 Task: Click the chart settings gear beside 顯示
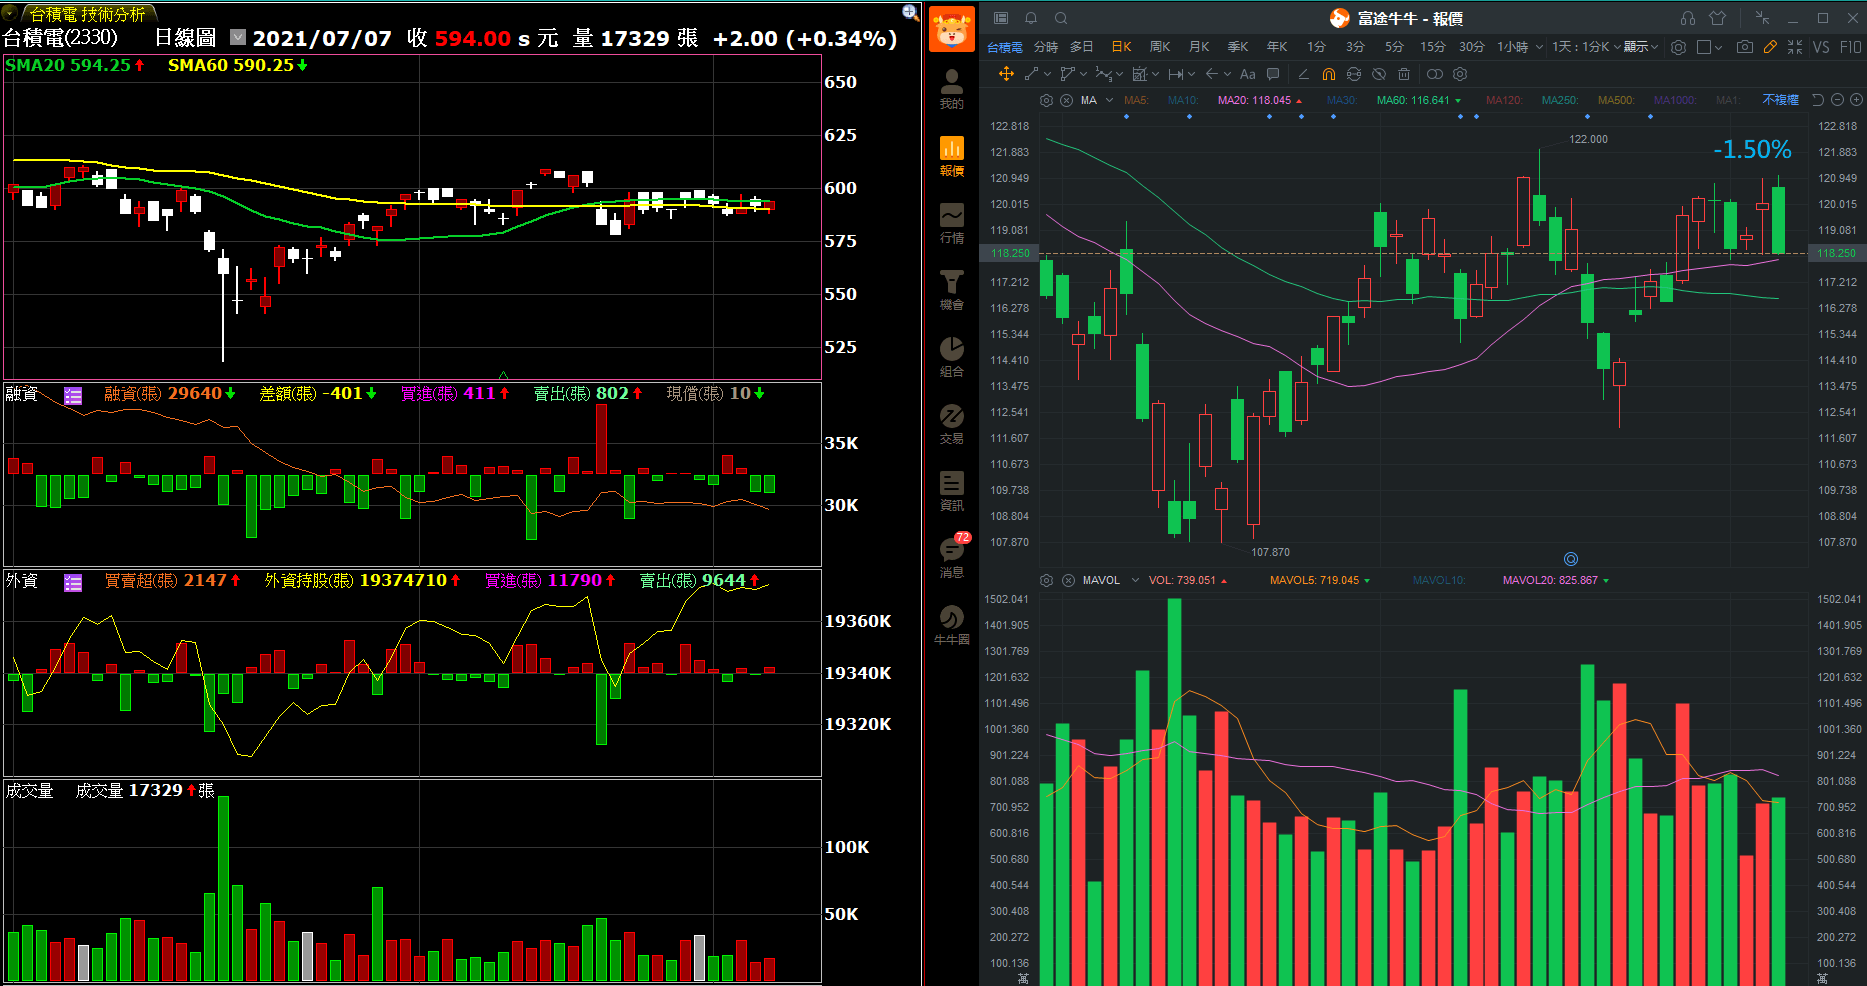pos(1679,47)
